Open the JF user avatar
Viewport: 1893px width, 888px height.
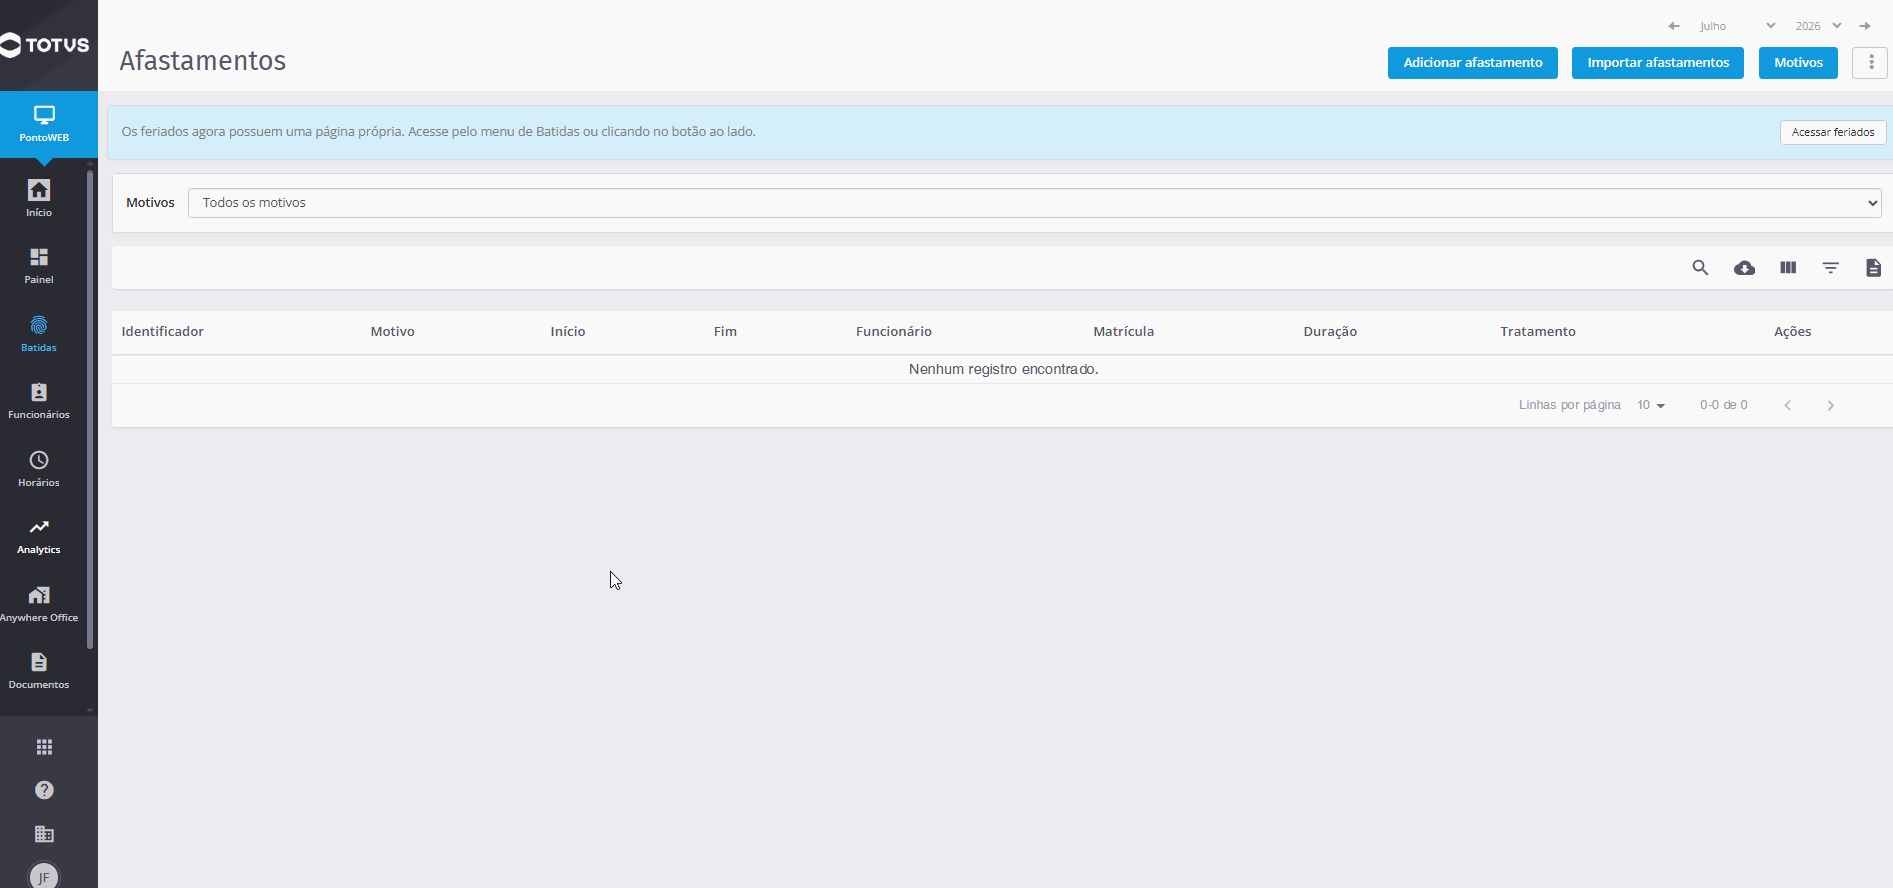tap(43, 875)
